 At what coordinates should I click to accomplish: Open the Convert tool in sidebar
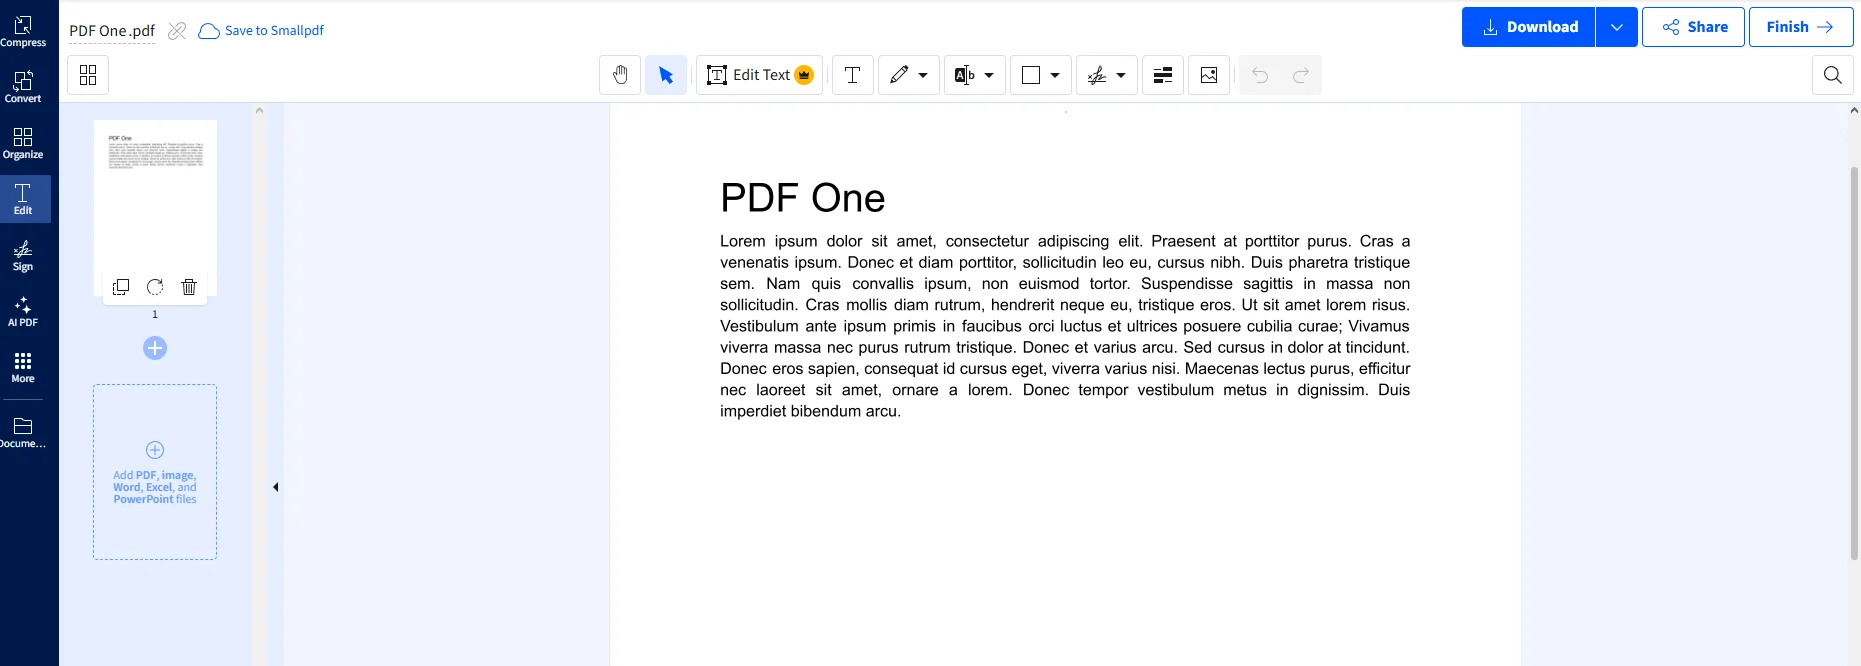point(23,87)
